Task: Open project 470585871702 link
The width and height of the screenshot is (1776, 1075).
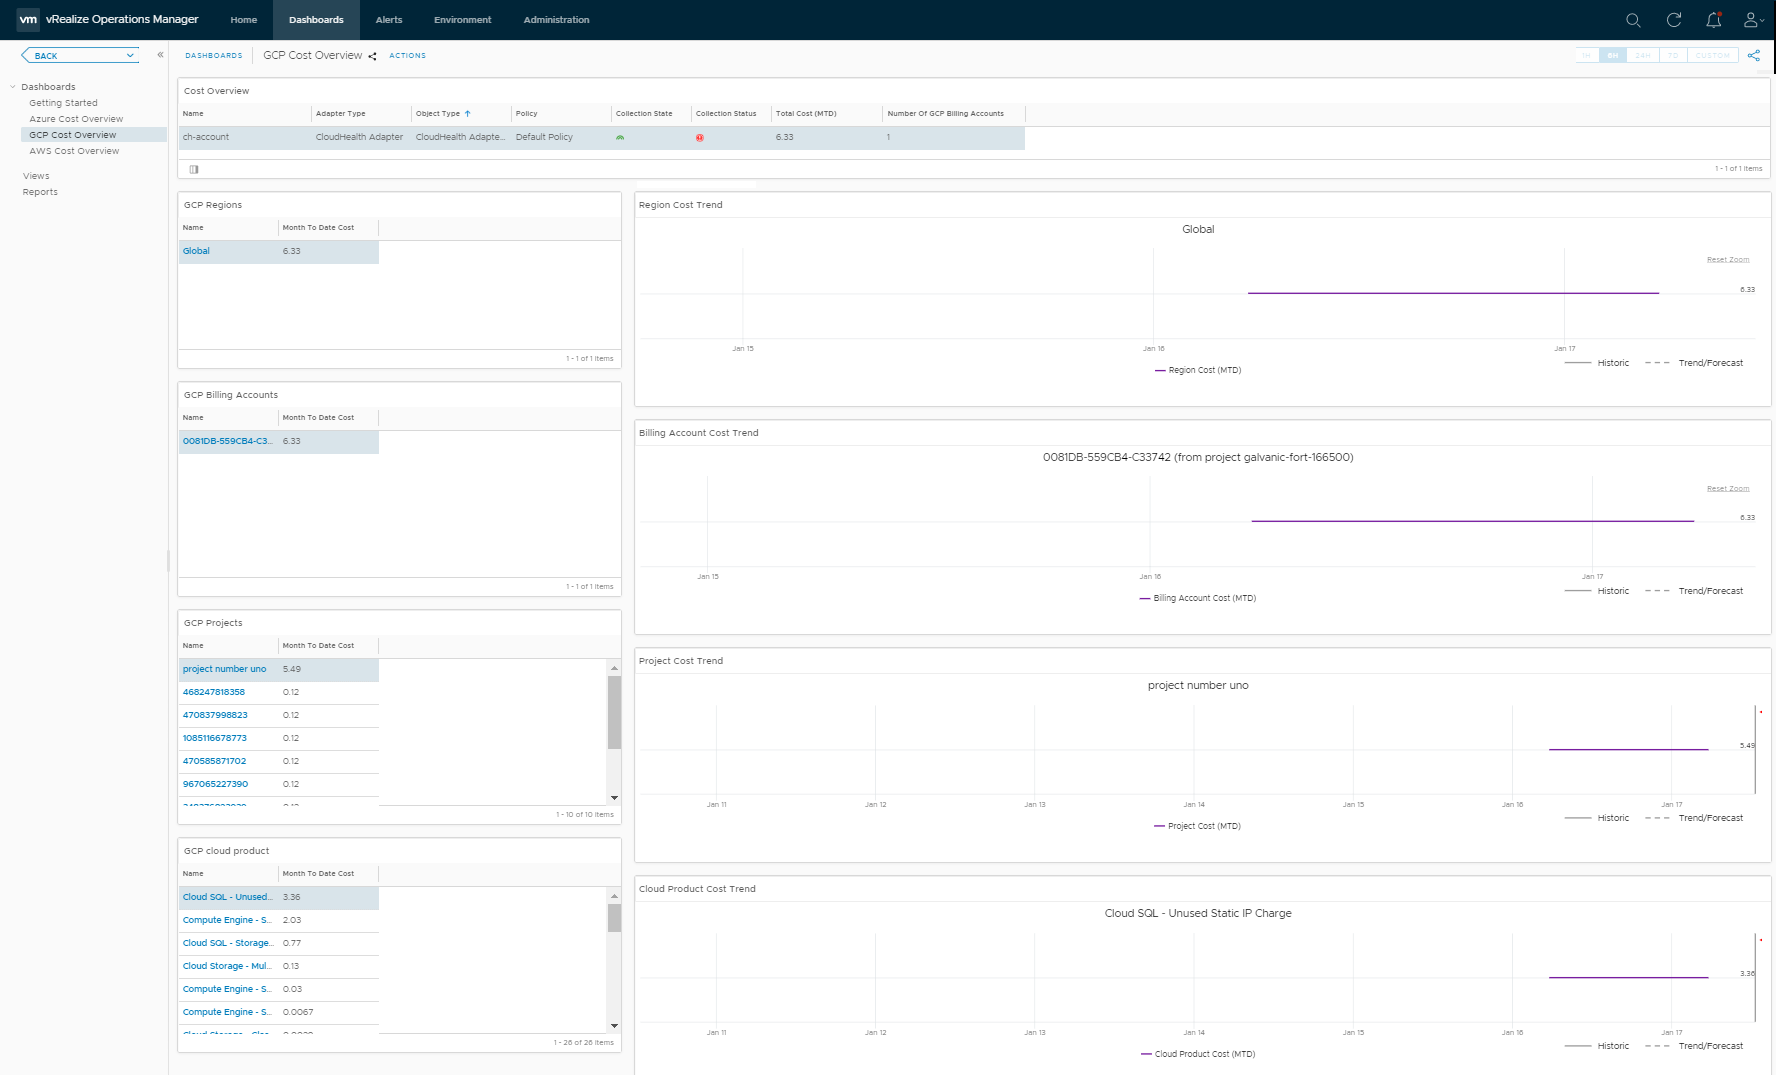Action: 214,761
